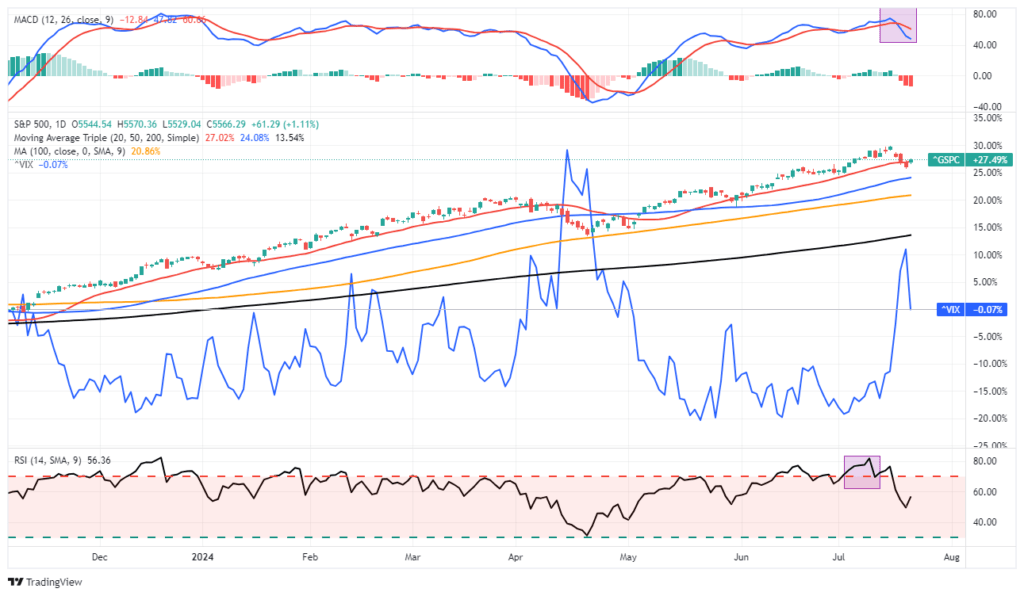Click the Moving Average Triple legend
The height and width of the screenshot is (596, 1024).
[x=106, y=138]
